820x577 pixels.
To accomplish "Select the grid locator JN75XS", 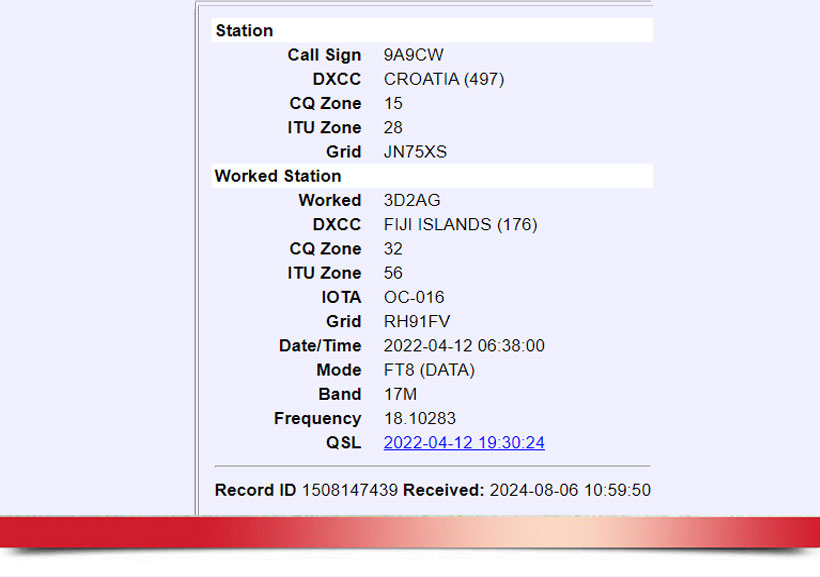I will tap(415, 152).
